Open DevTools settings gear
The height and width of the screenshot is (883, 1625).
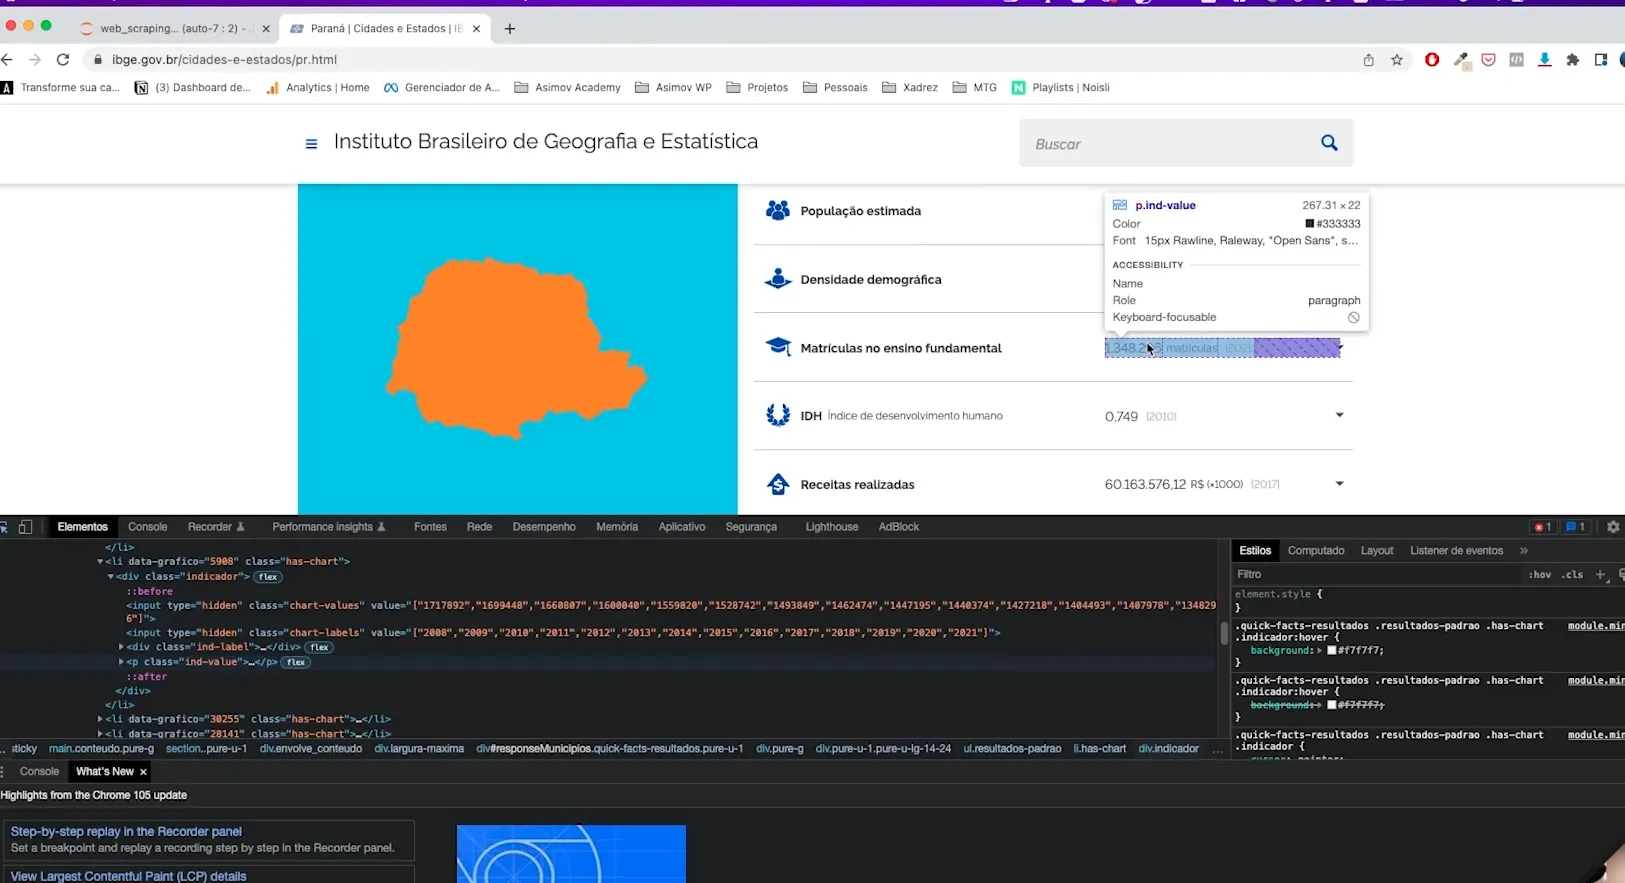[x=1613, y=527]
